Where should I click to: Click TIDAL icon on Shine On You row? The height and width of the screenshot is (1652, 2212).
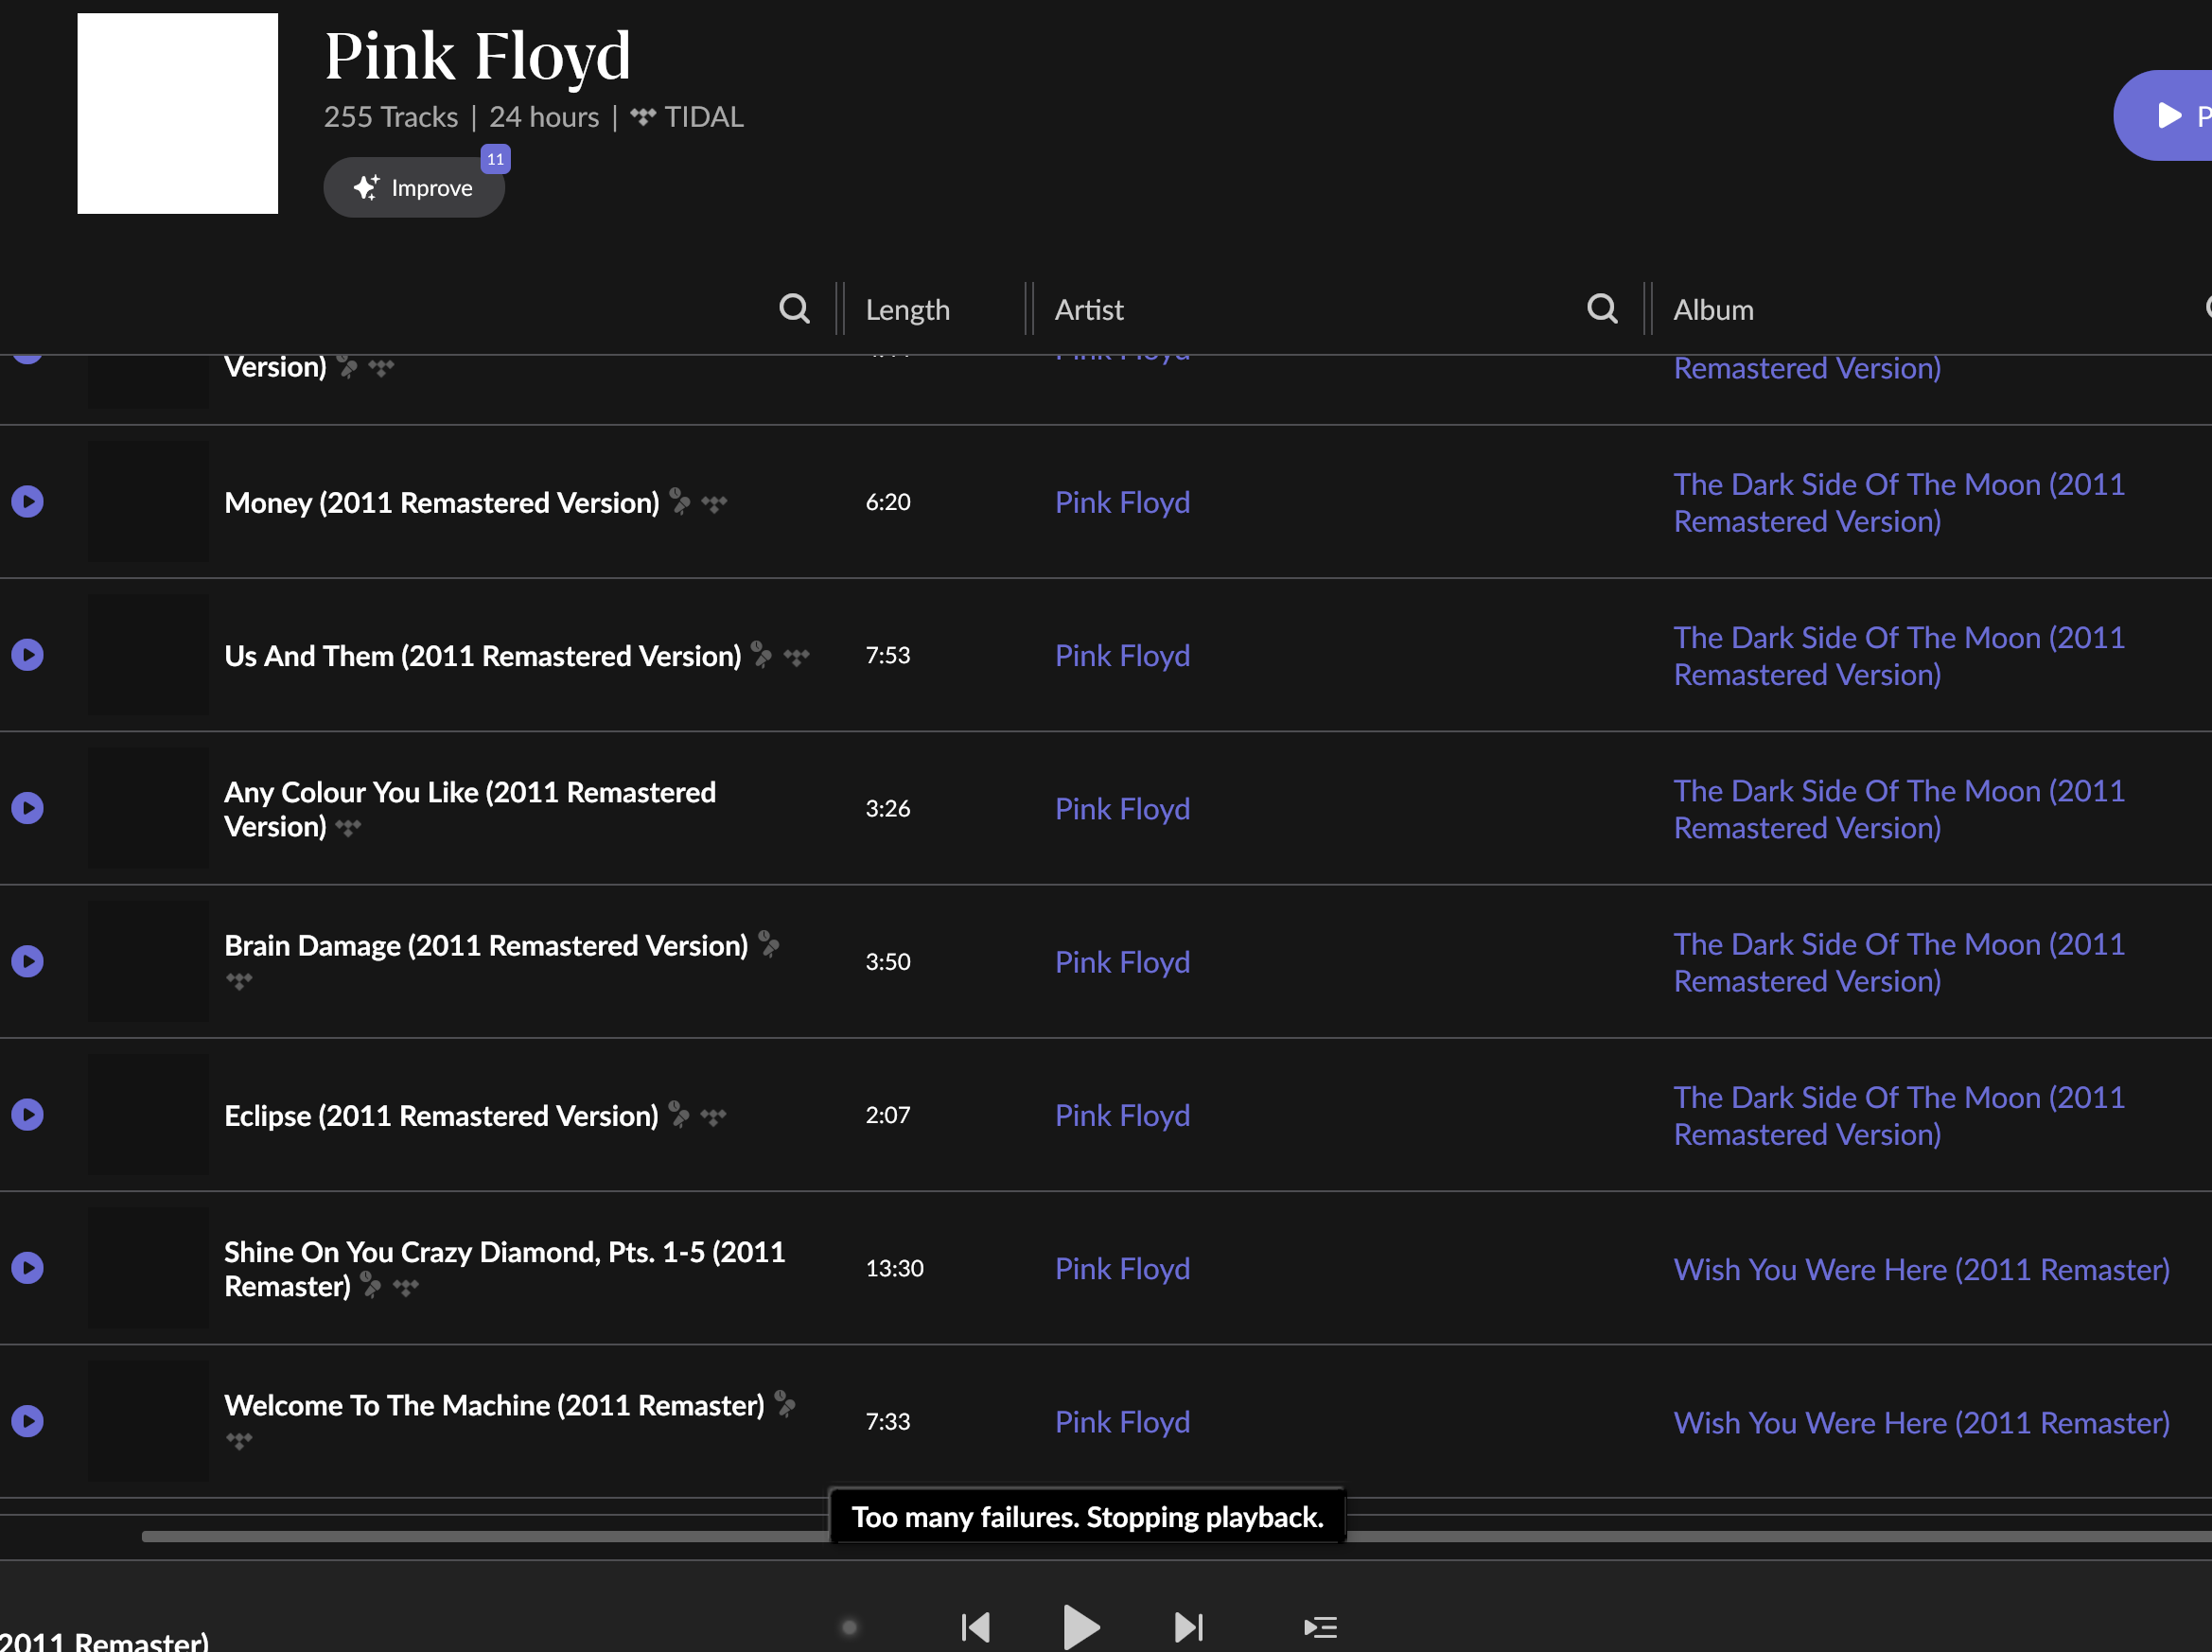(405, 1287)
